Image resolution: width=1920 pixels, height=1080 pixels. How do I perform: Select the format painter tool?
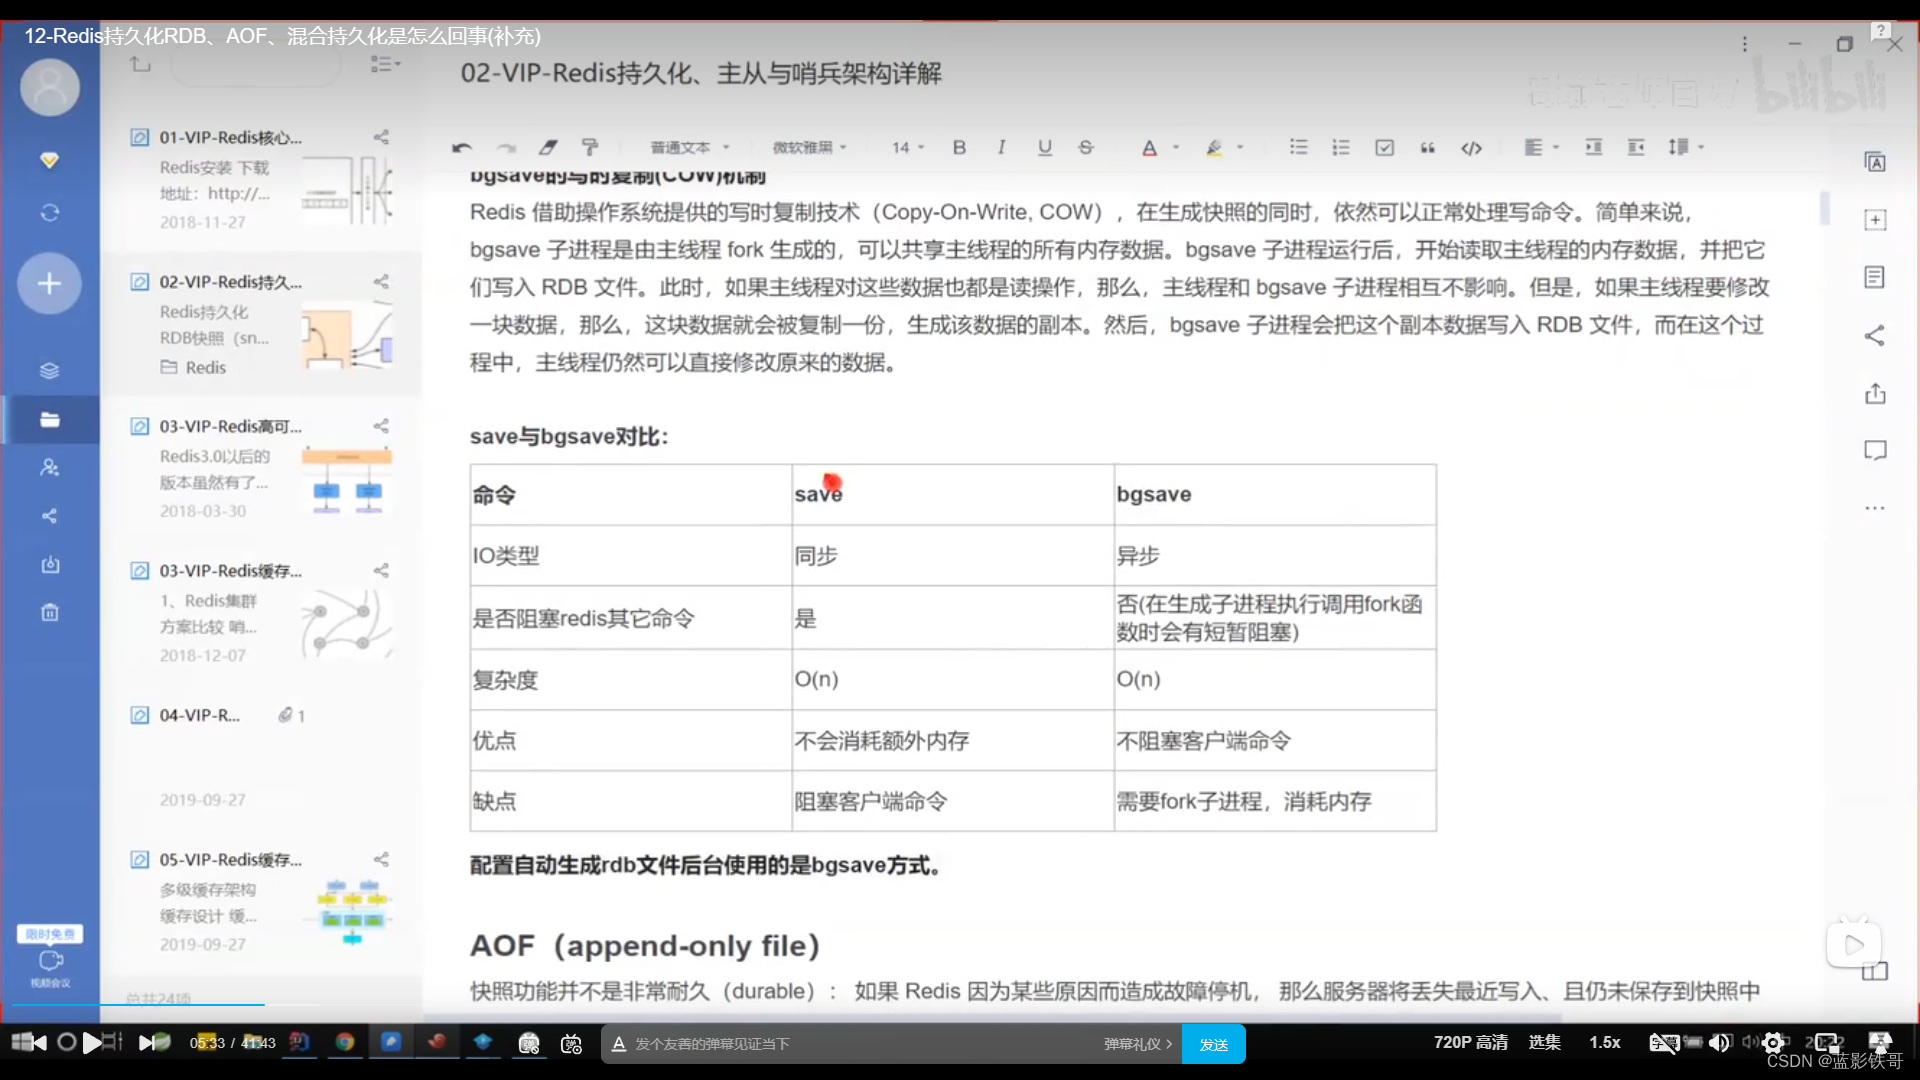[590, 148]
